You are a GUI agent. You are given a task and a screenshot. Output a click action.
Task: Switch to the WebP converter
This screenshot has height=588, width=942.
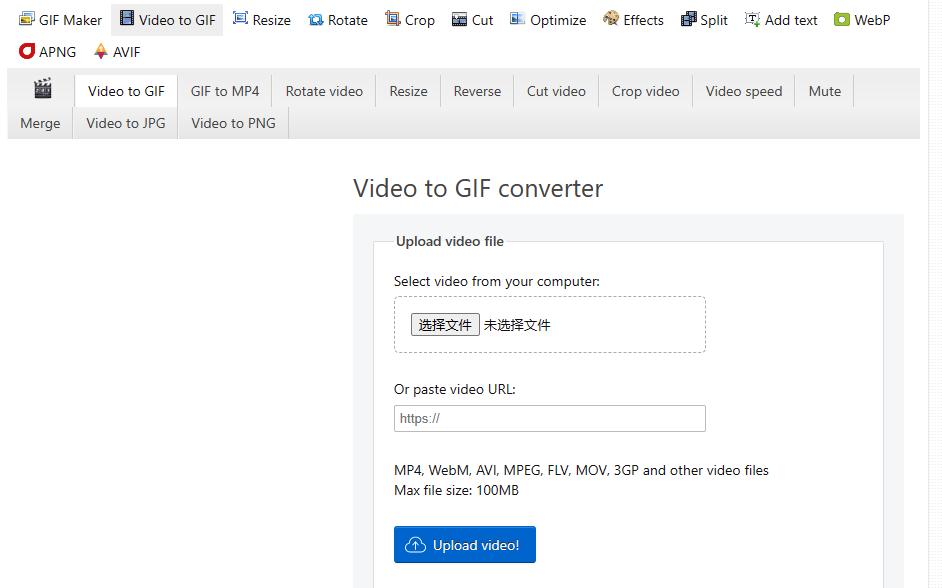861,19
